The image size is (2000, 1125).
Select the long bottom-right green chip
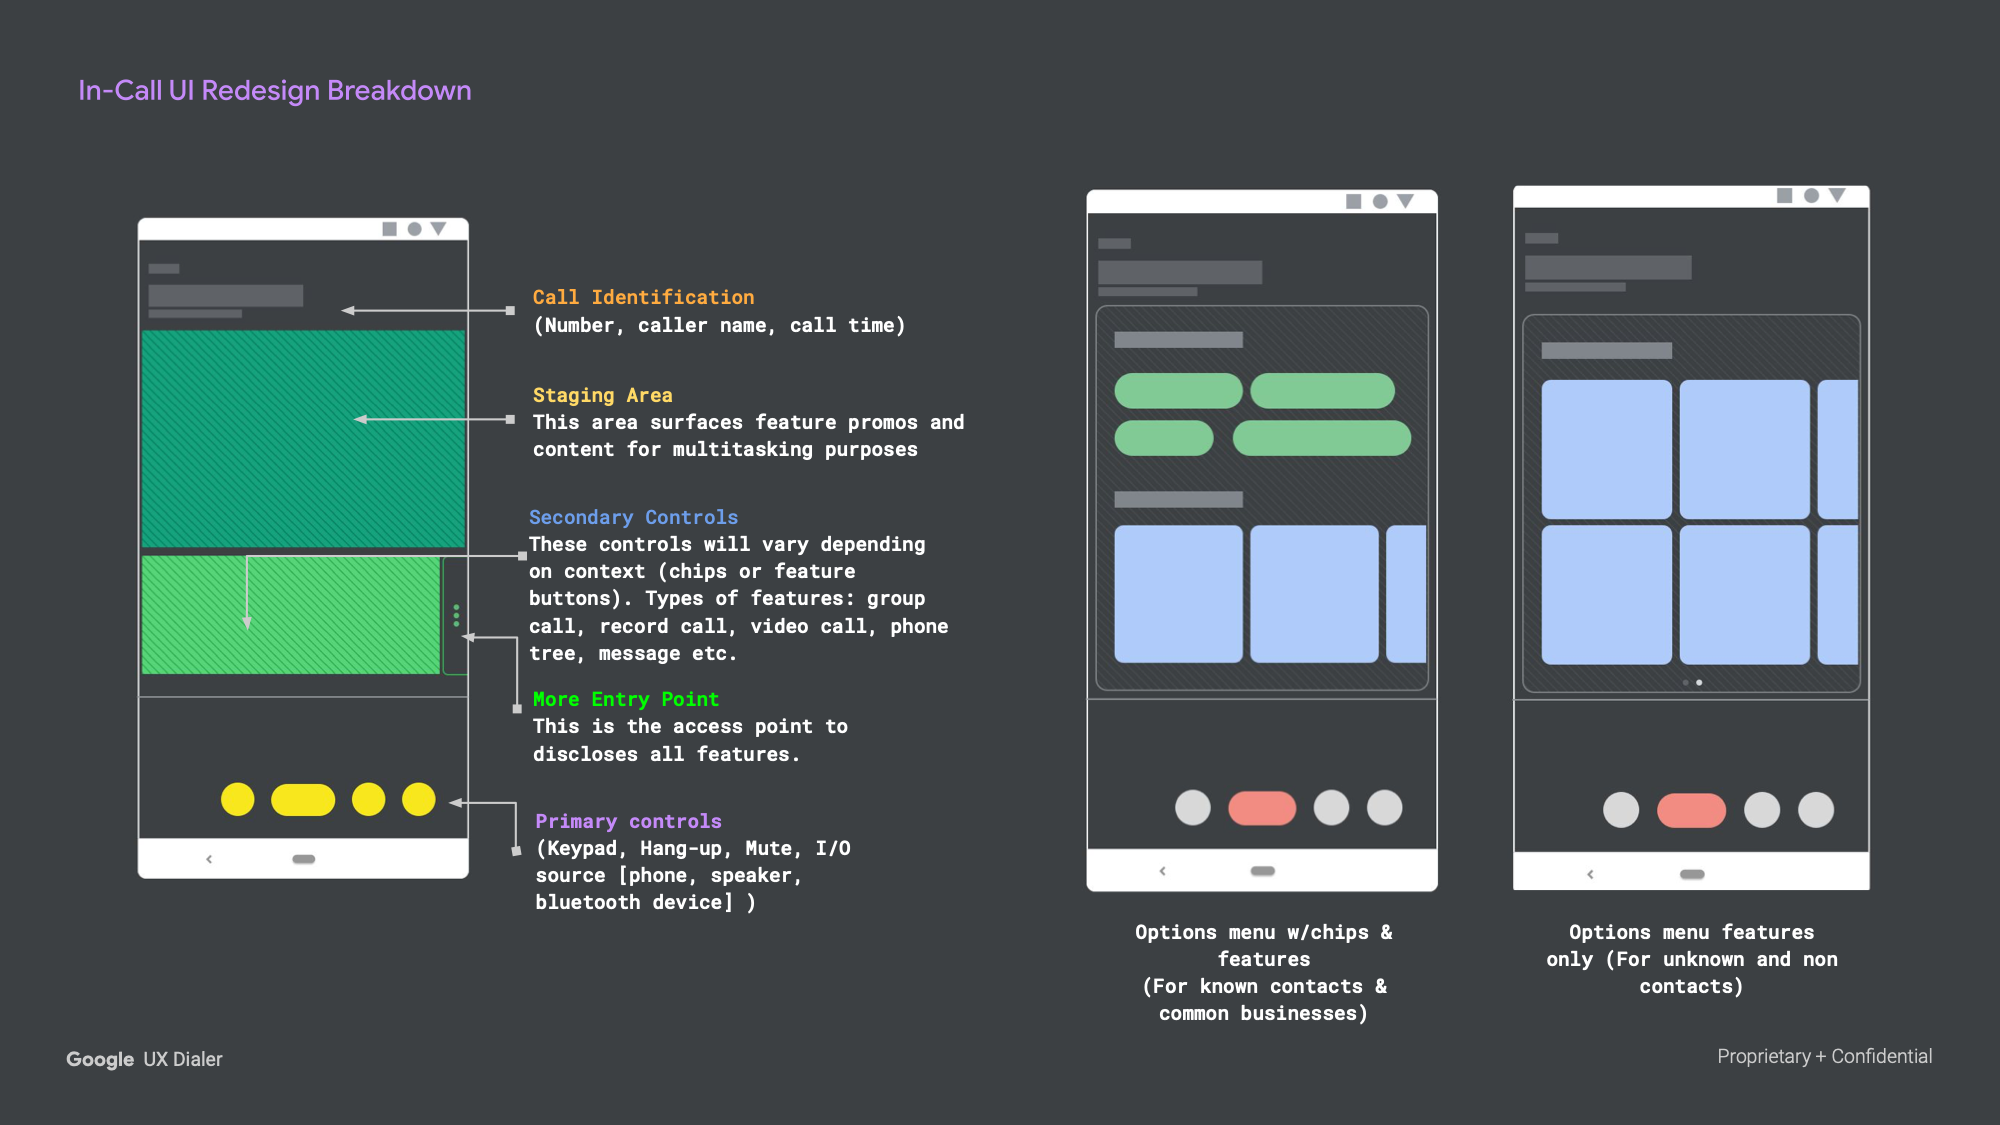1321,438
